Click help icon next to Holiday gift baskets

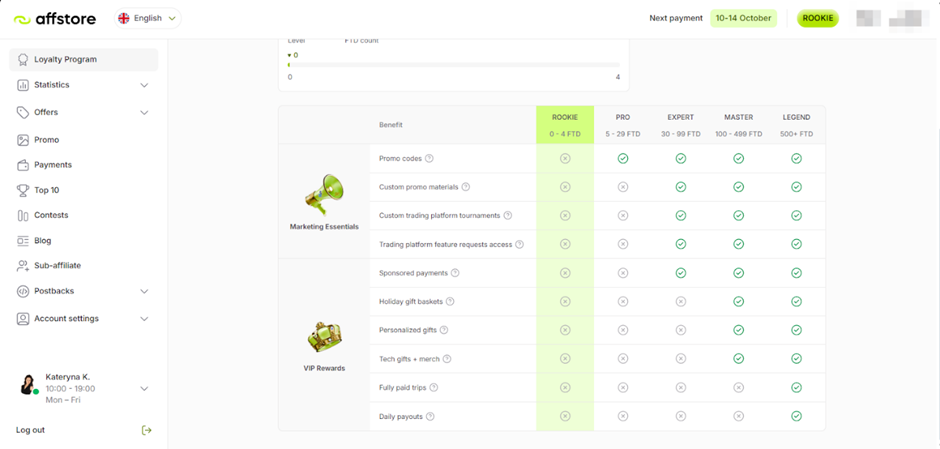(450, 301)
